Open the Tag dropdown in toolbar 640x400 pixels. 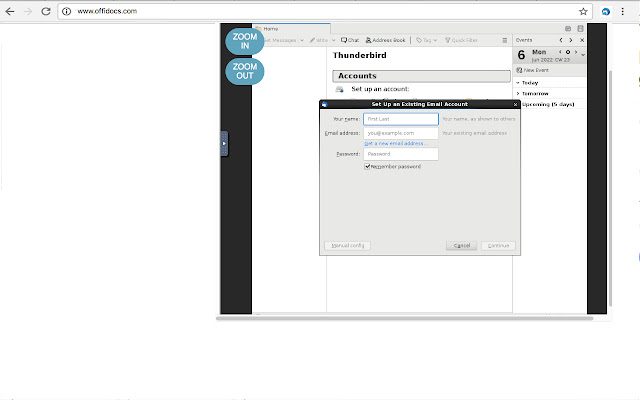point(427,40)
